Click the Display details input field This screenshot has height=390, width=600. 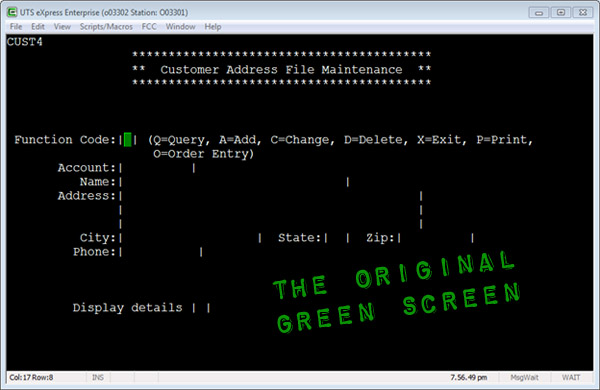pyautogui.click(x=201, y=308)
